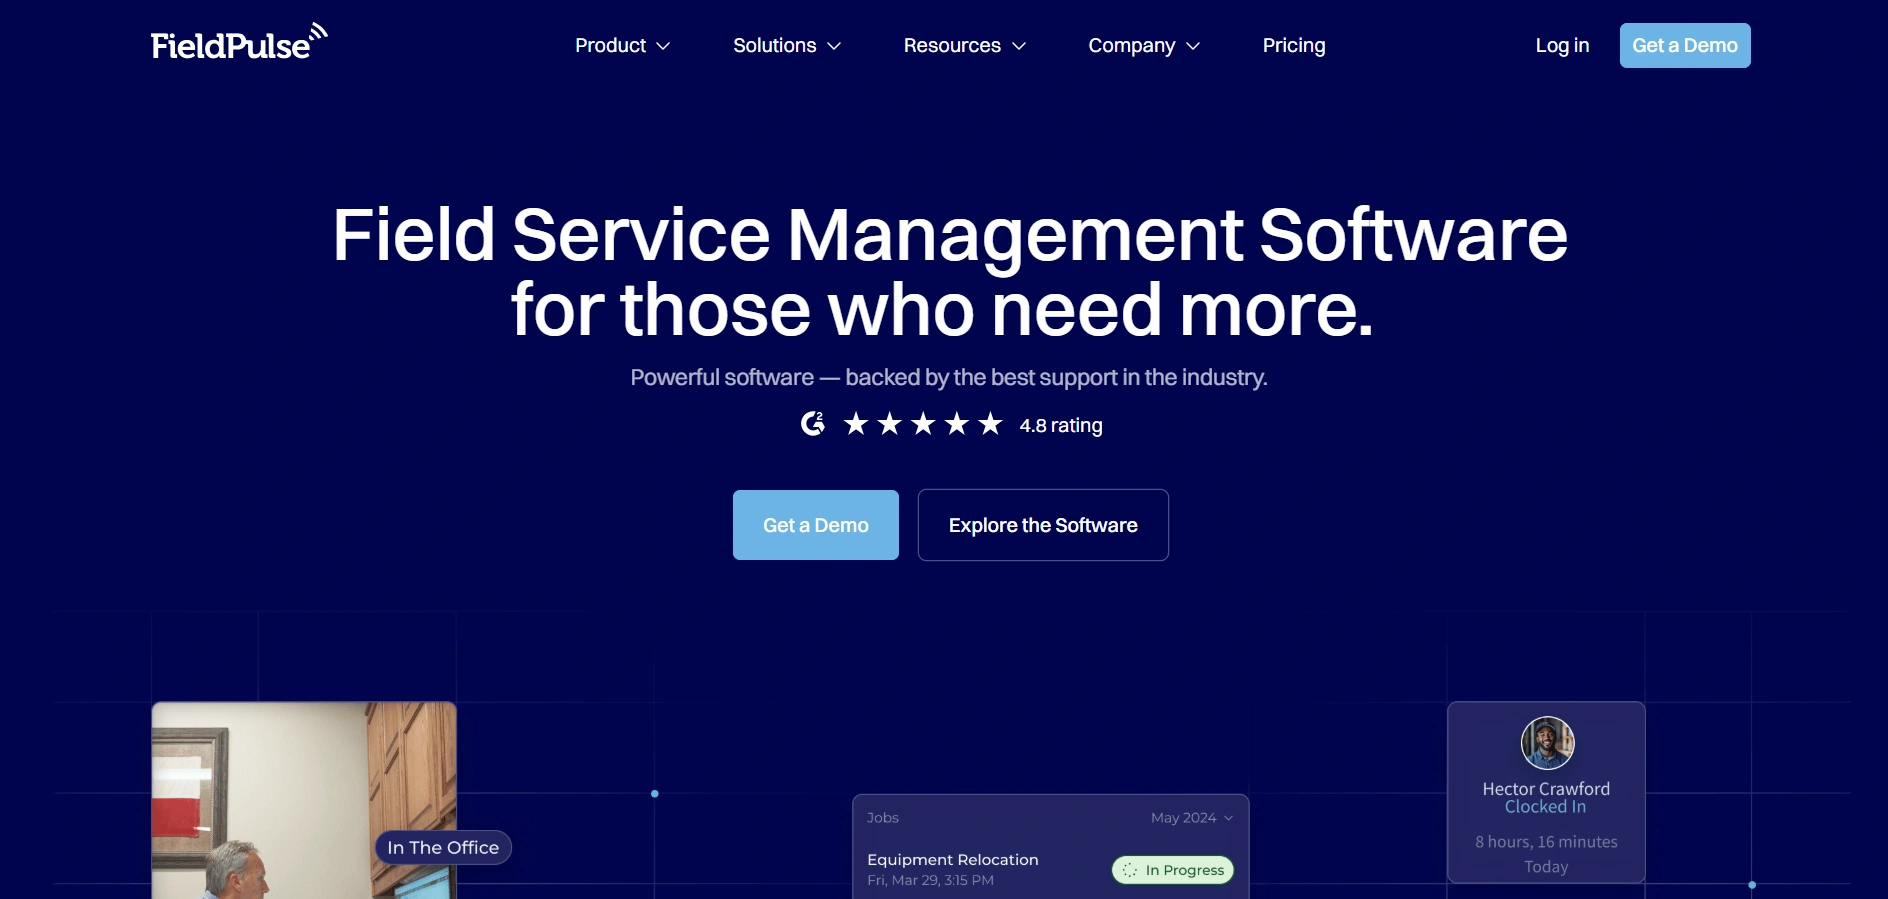Image resolution: width=1888 pixels, height=899 pixels.
Task: Click the G2 rating logo icon
Action: (x=813, y=424)
